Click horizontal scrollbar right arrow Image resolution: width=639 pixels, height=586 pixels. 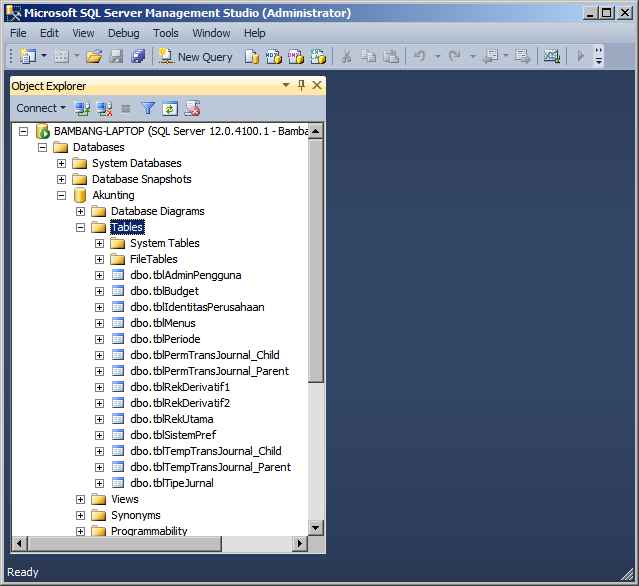pos(300,543)
